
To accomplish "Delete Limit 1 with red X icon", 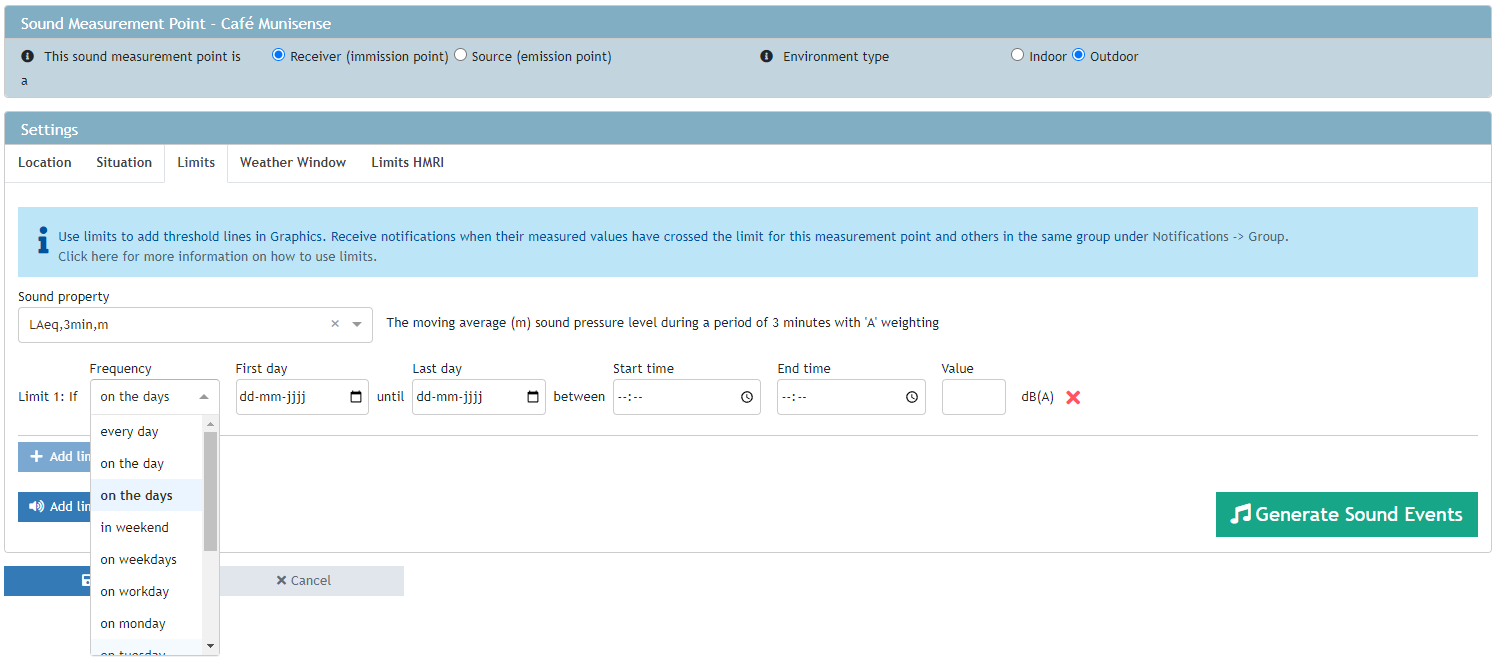I will 1073,397.
